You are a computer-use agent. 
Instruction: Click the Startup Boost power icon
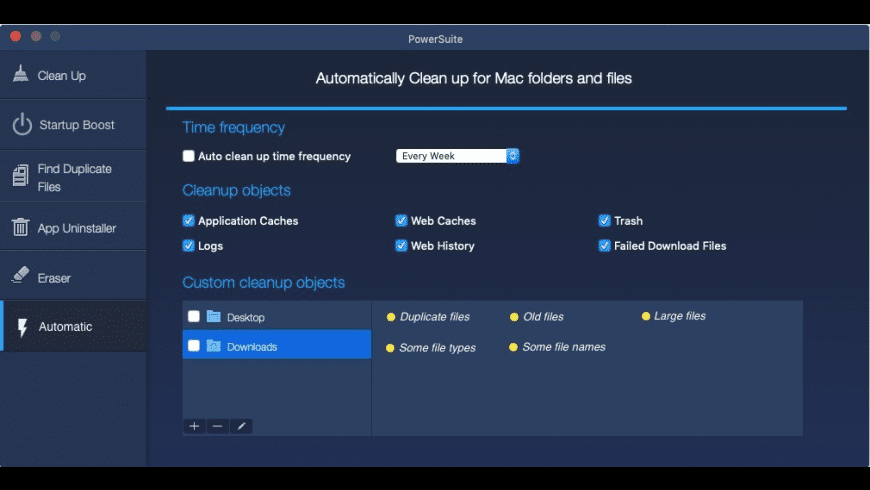coord(22,124)
